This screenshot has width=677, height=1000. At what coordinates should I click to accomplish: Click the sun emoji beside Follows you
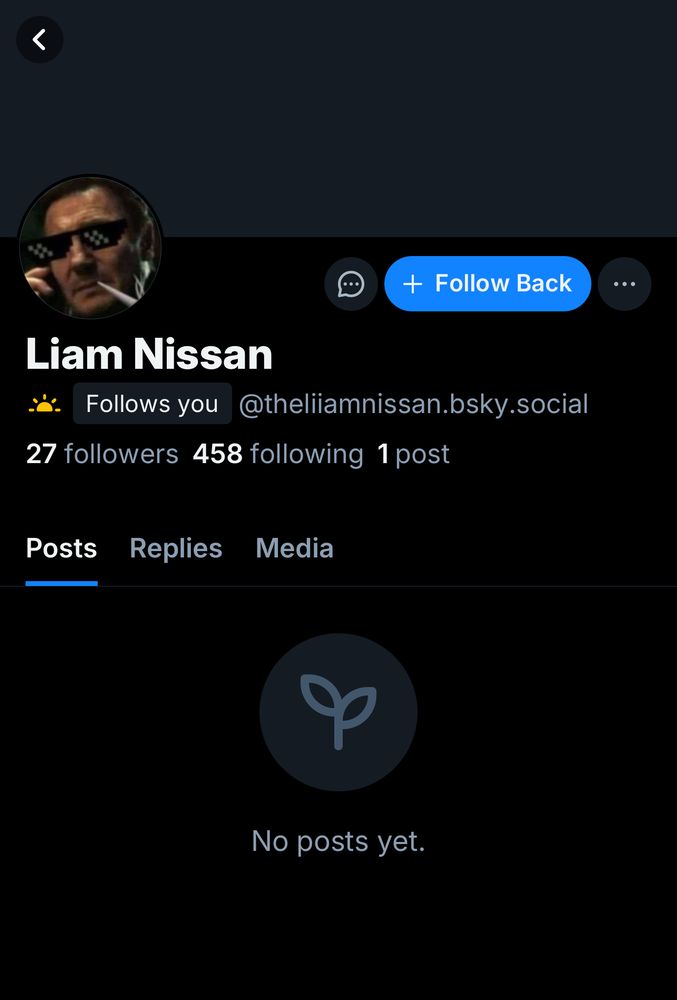point(45,404)
